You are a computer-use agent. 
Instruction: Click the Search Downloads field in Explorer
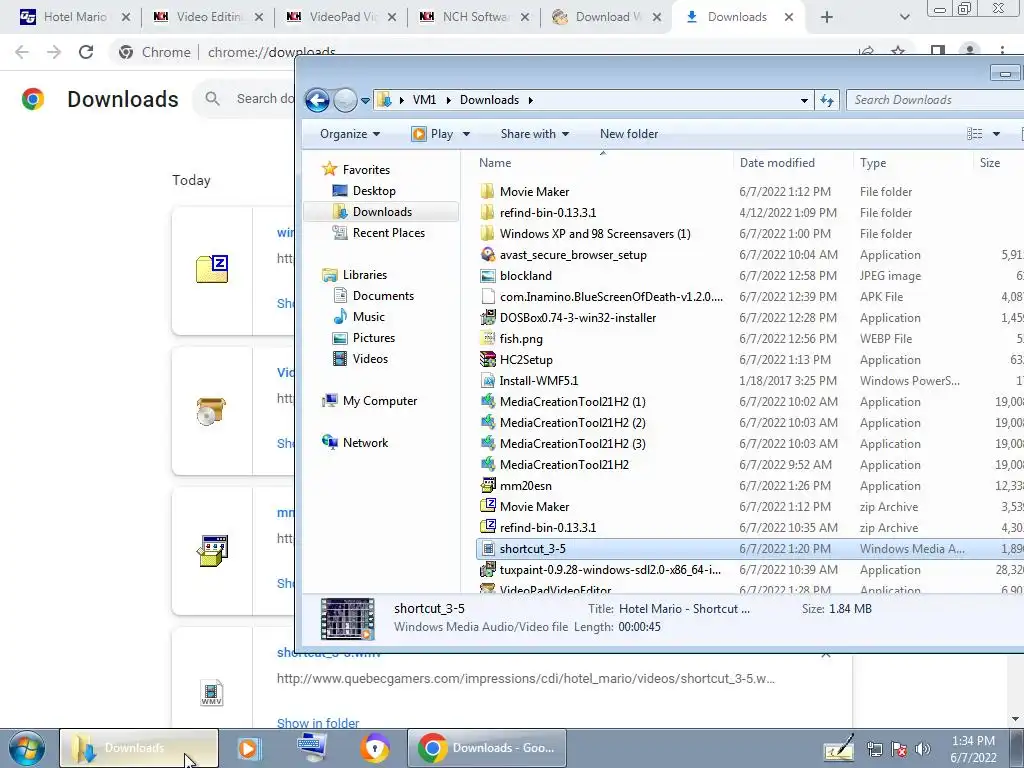point(935,100)
